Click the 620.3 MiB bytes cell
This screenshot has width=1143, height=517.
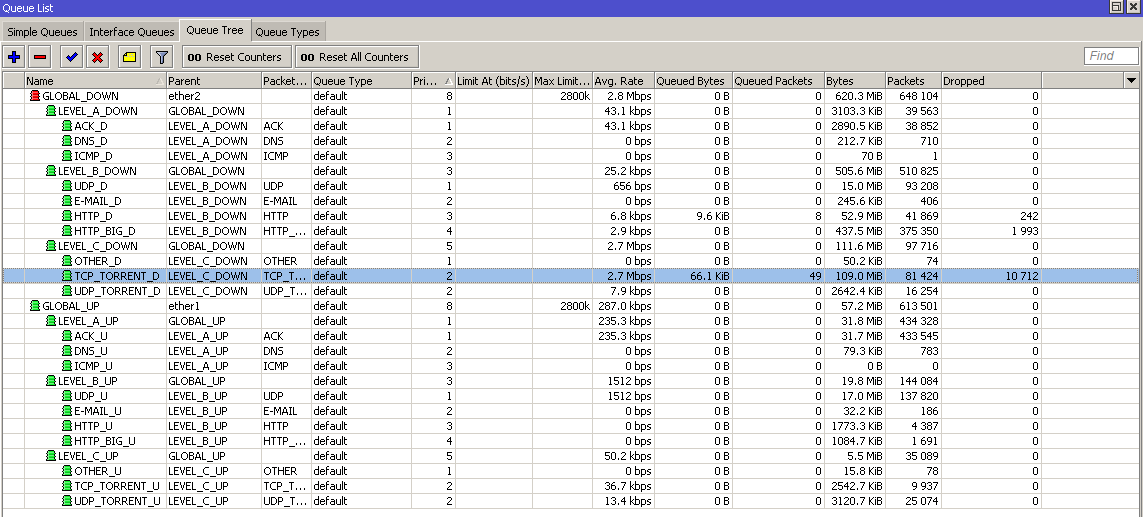[854, 96]
